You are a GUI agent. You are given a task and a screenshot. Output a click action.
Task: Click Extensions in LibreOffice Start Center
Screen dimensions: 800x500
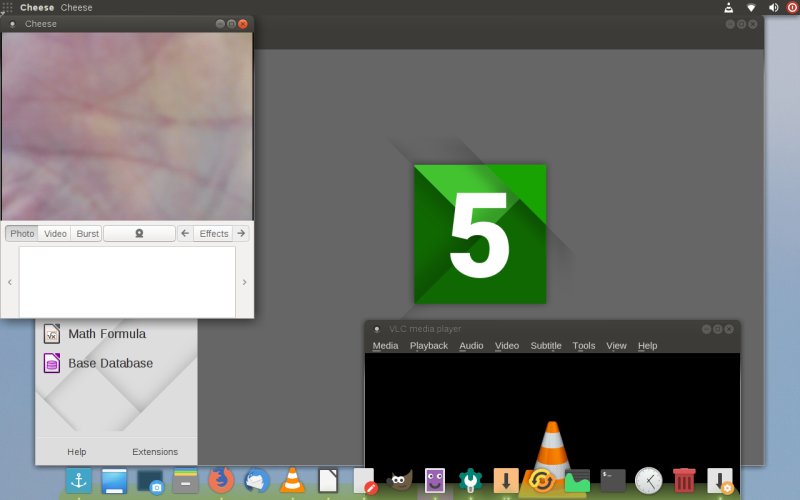(x=155, y=452)
